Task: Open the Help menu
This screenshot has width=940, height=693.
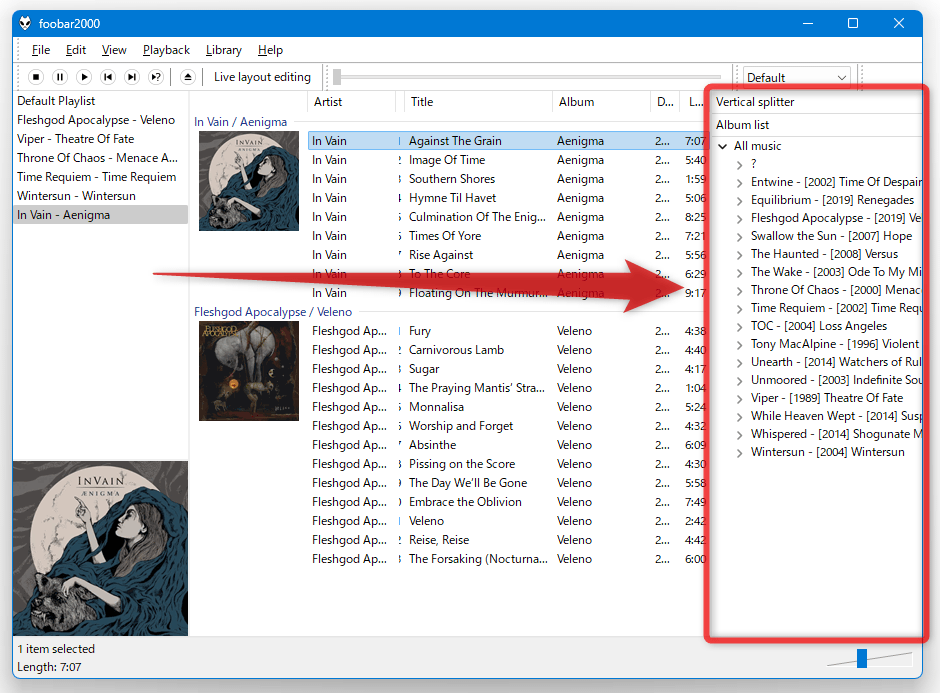Action: pos(270,50)
